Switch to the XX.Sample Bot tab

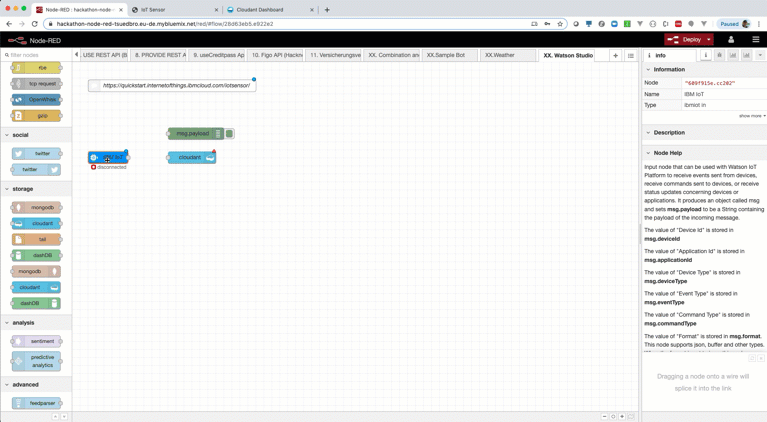coord(445,56)
